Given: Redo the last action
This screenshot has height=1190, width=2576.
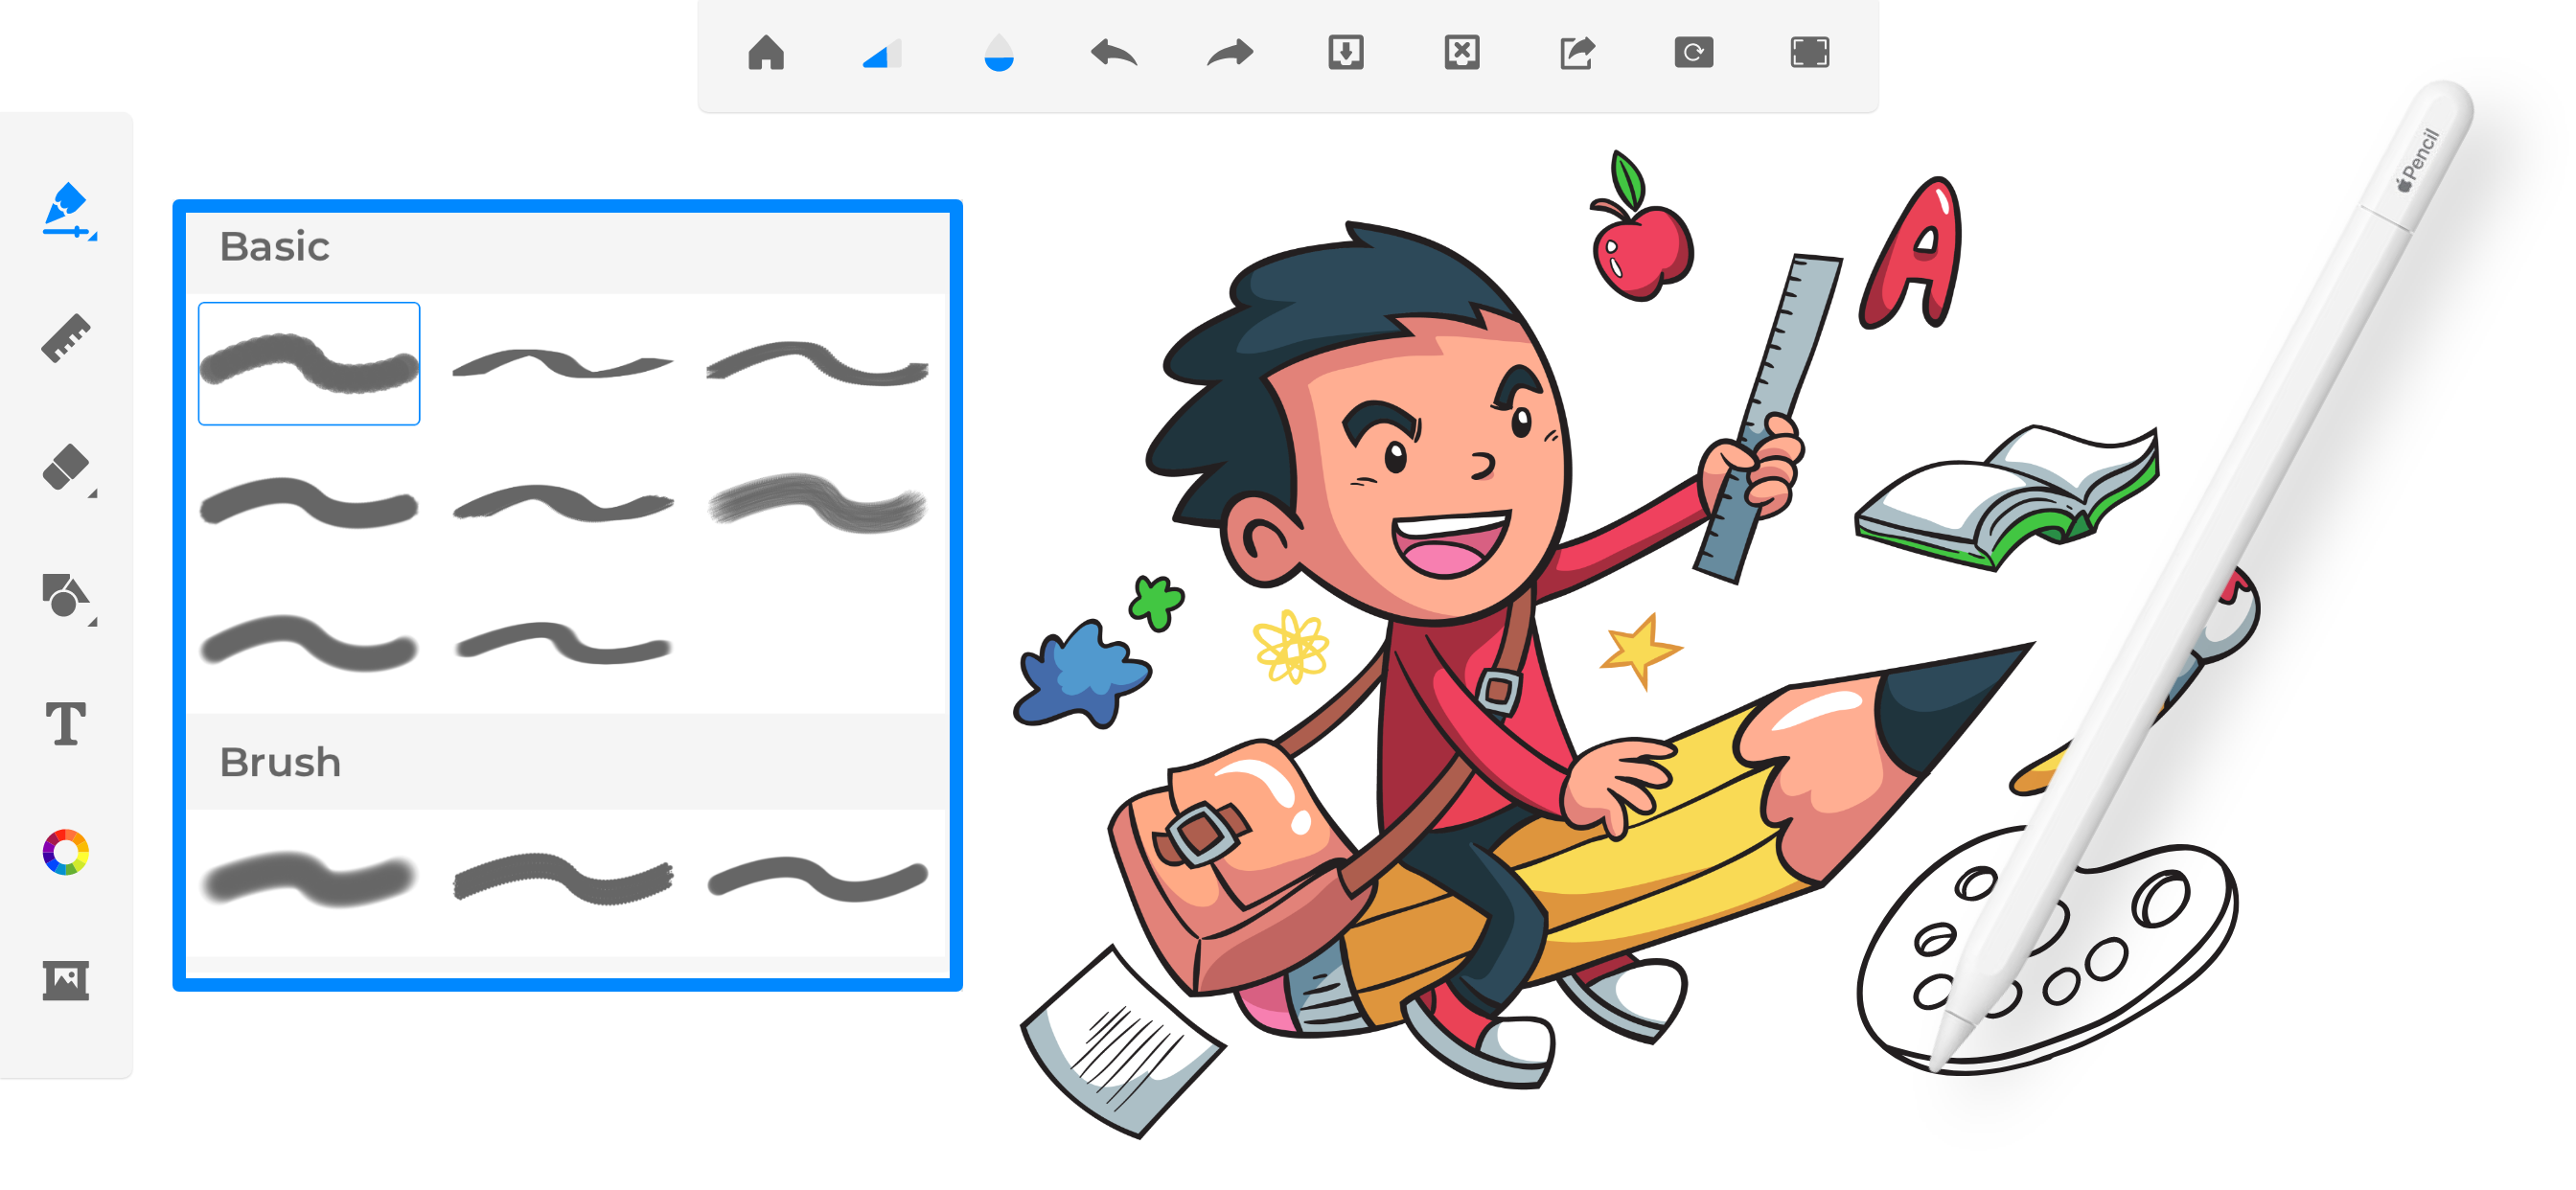Looking at the screenshot, I should pyautogui.click(x=1230, y=53).
